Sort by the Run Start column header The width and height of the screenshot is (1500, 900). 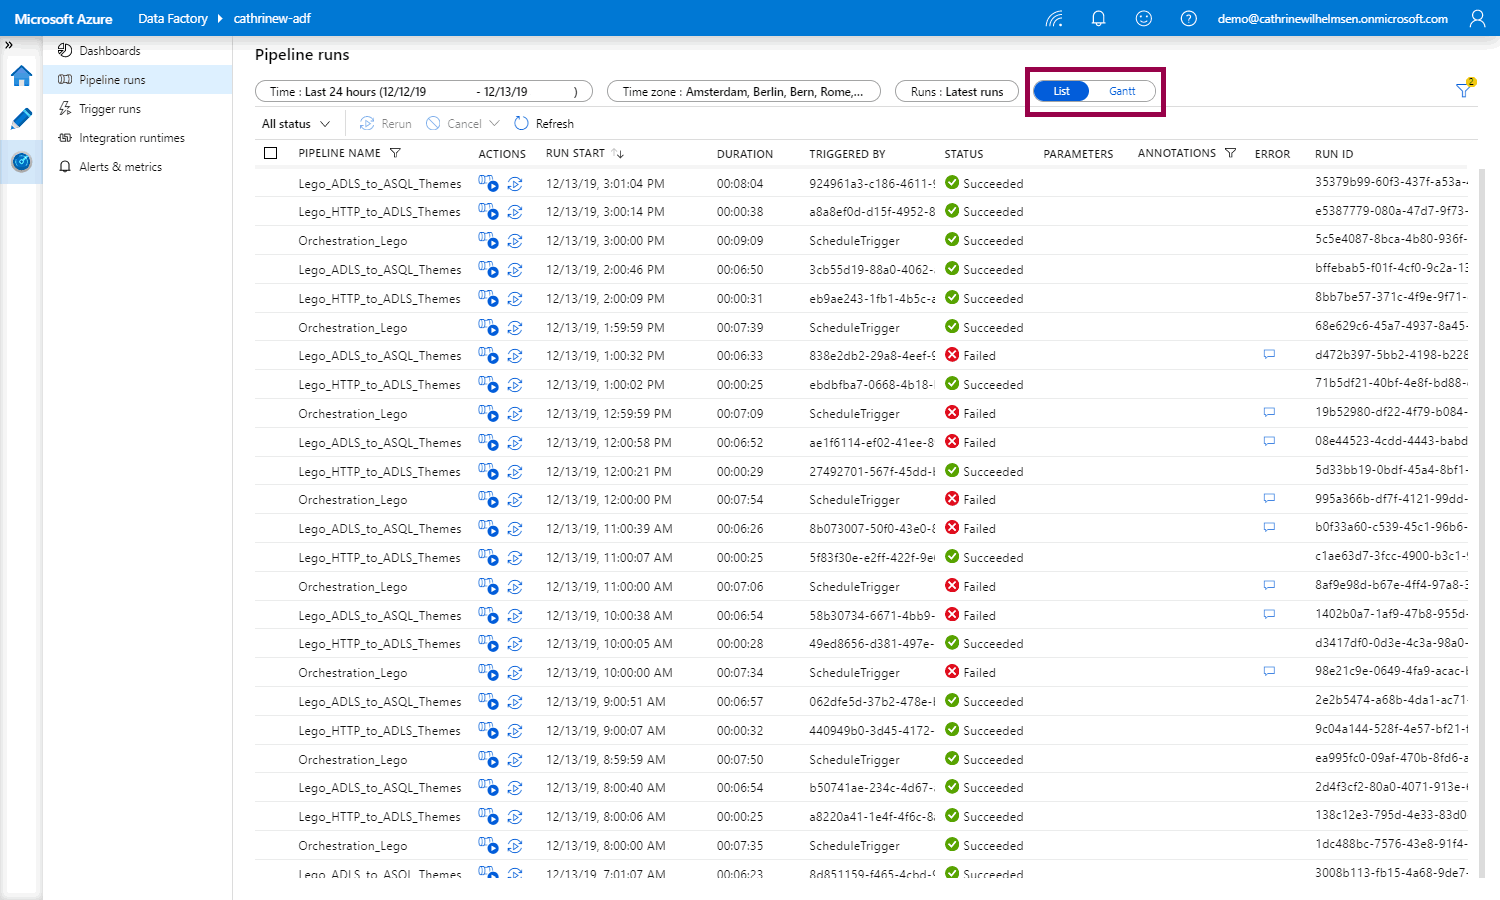[576, 154]
